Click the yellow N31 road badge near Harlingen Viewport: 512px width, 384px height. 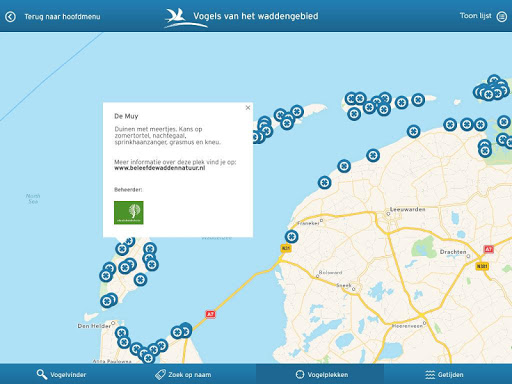(x=286, y=248)
